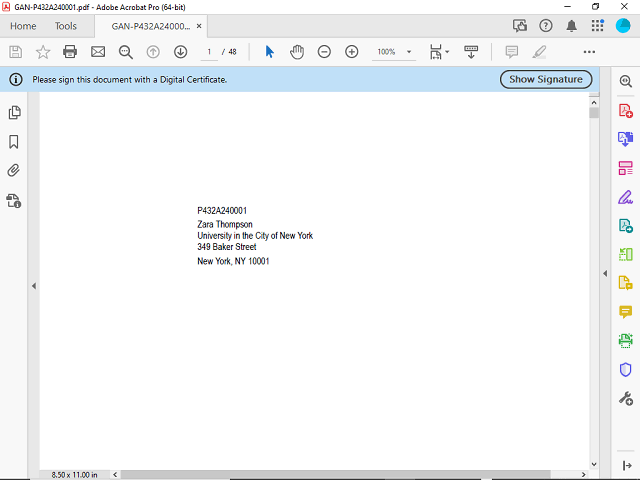This screenshot has height=480, width=640.
Task: Choose the Selection arrow tool
Action: tap(269, 52)
